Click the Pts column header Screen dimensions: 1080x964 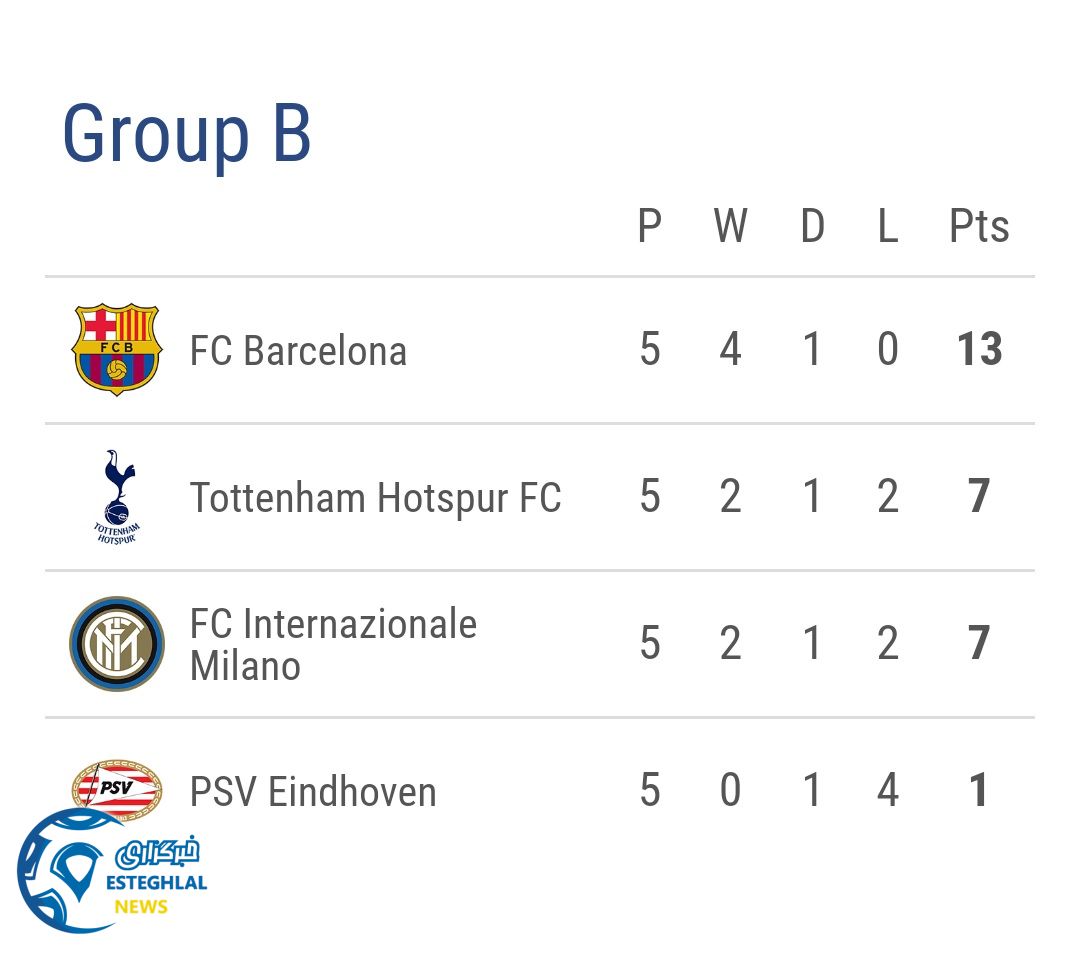coord(978,227)
